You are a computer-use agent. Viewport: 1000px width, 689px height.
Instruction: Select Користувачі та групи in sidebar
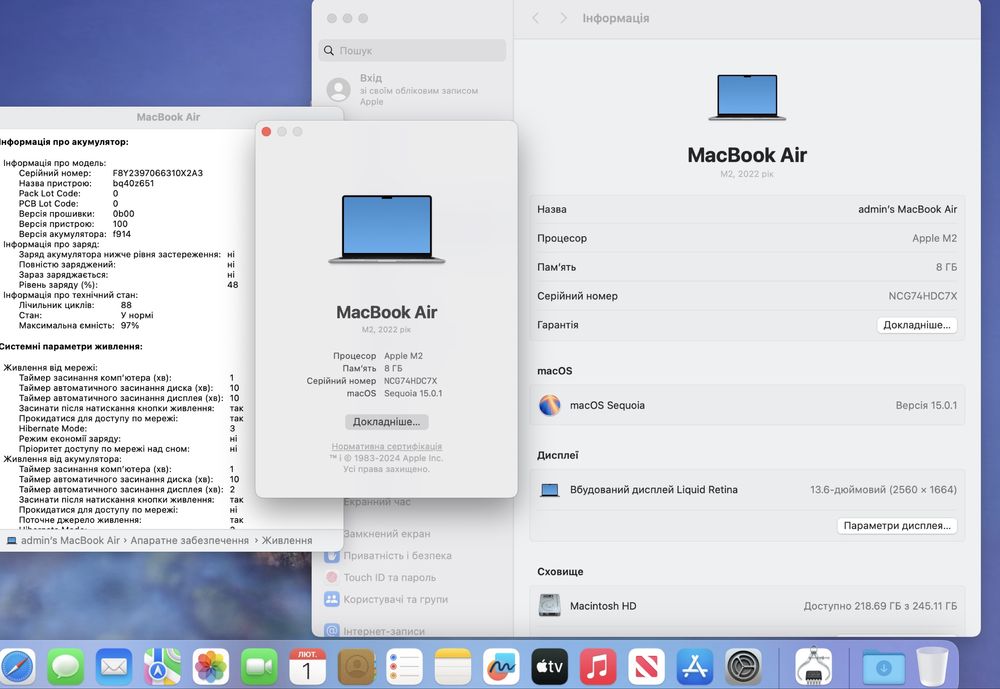point(395,599)
